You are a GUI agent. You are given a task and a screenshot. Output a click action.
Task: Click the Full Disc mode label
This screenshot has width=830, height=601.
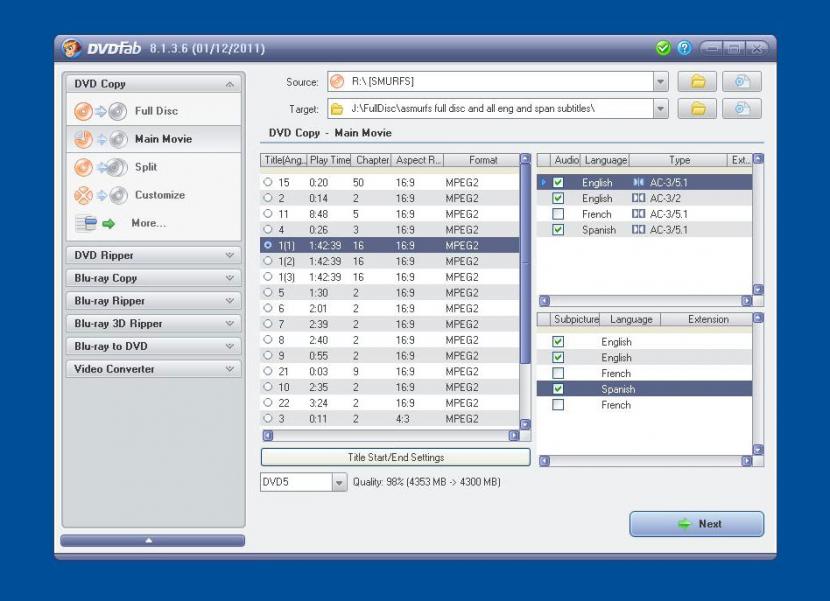click(156, 111)
